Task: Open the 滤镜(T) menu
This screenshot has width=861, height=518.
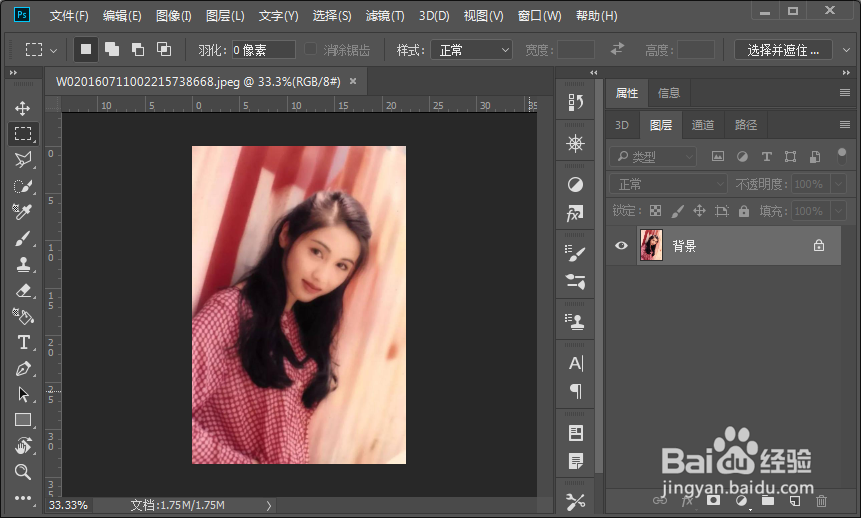Action: (x=385, y=16)
